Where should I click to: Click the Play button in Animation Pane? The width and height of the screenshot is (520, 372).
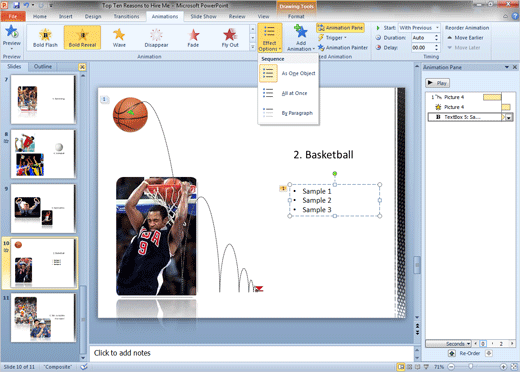[437, 83]
